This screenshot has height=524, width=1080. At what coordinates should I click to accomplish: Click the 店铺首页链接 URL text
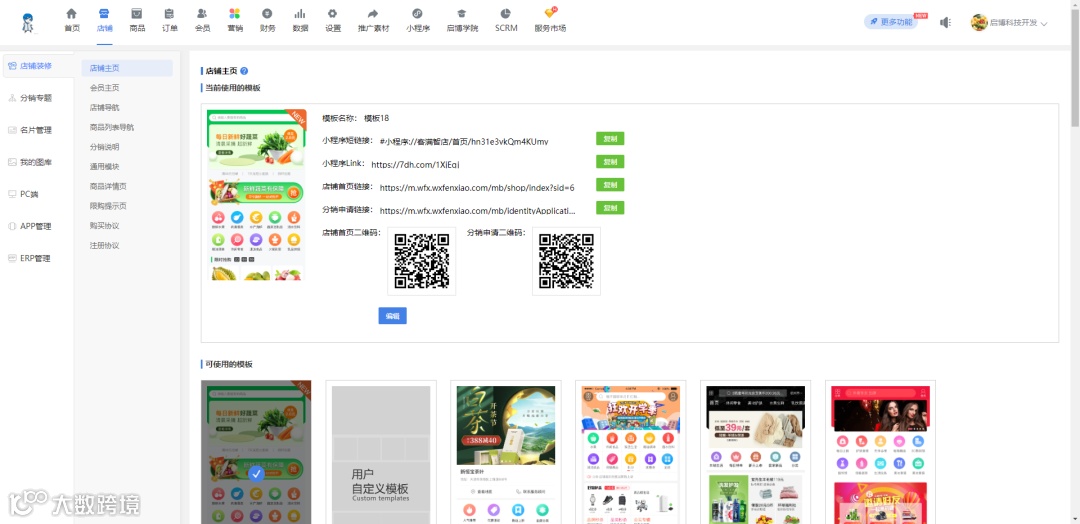click(x=477, y=188)
